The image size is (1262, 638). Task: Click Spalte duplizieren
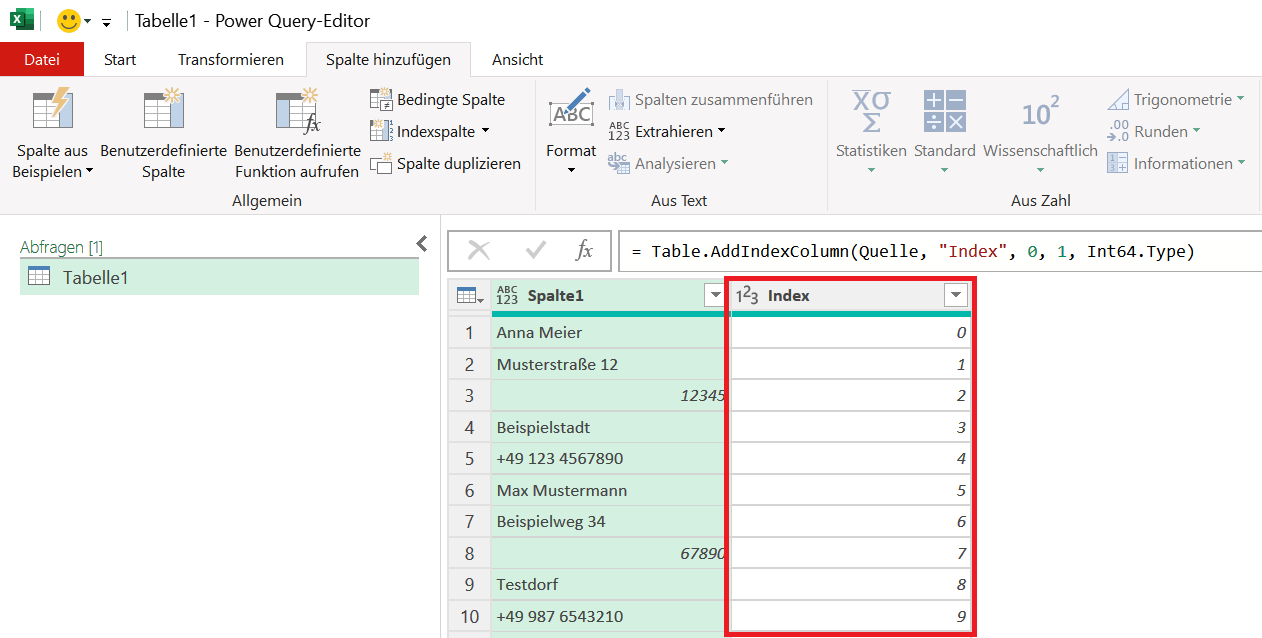pyautogui.click(x=446, y=164)
